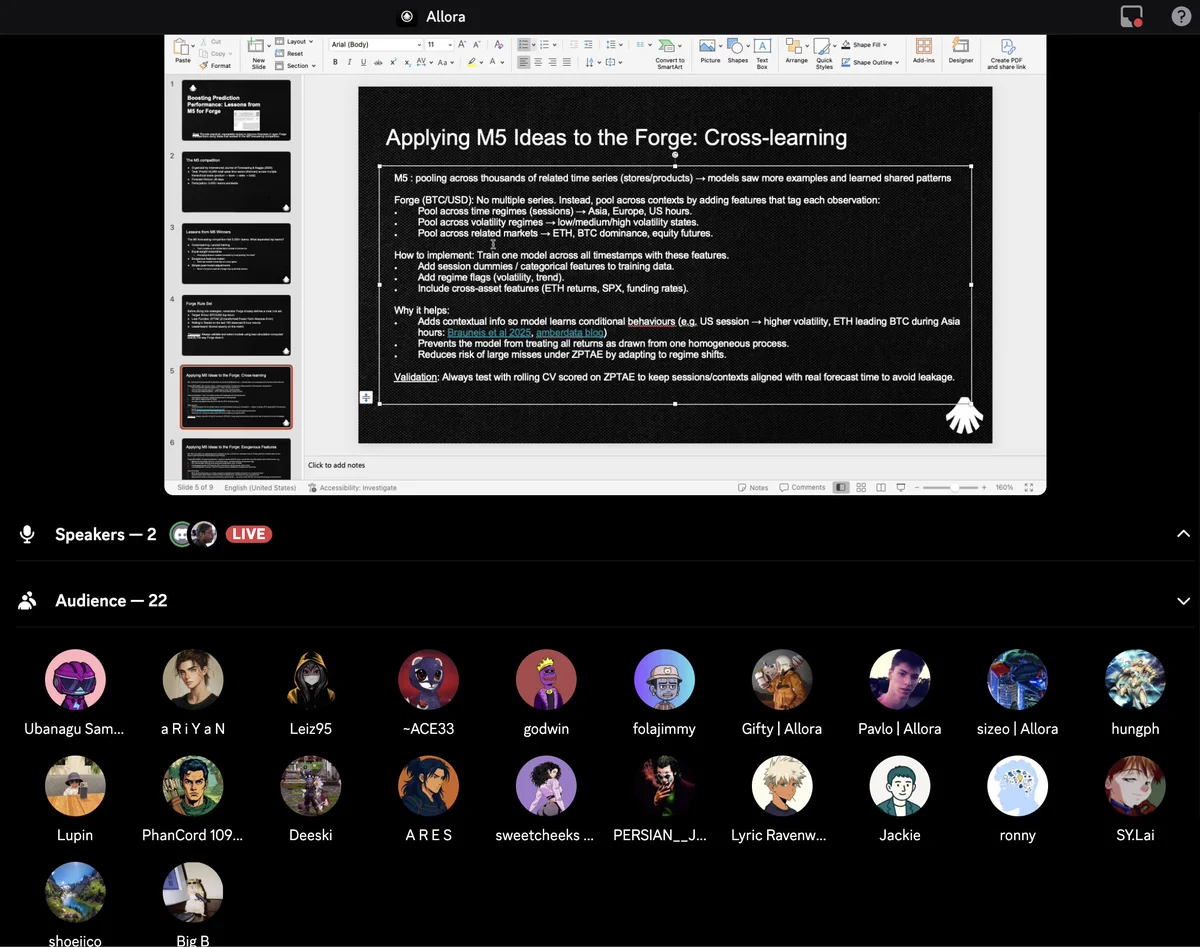Increase list indent level

(589, 45)
